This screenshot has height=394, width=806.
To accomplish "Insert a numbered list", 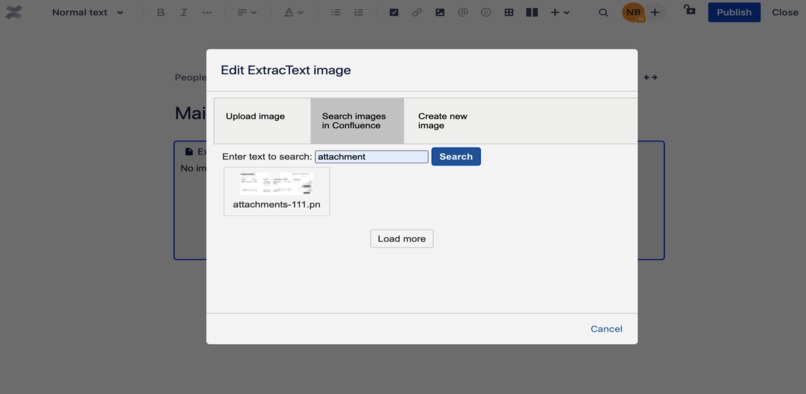I will point(359,12).
